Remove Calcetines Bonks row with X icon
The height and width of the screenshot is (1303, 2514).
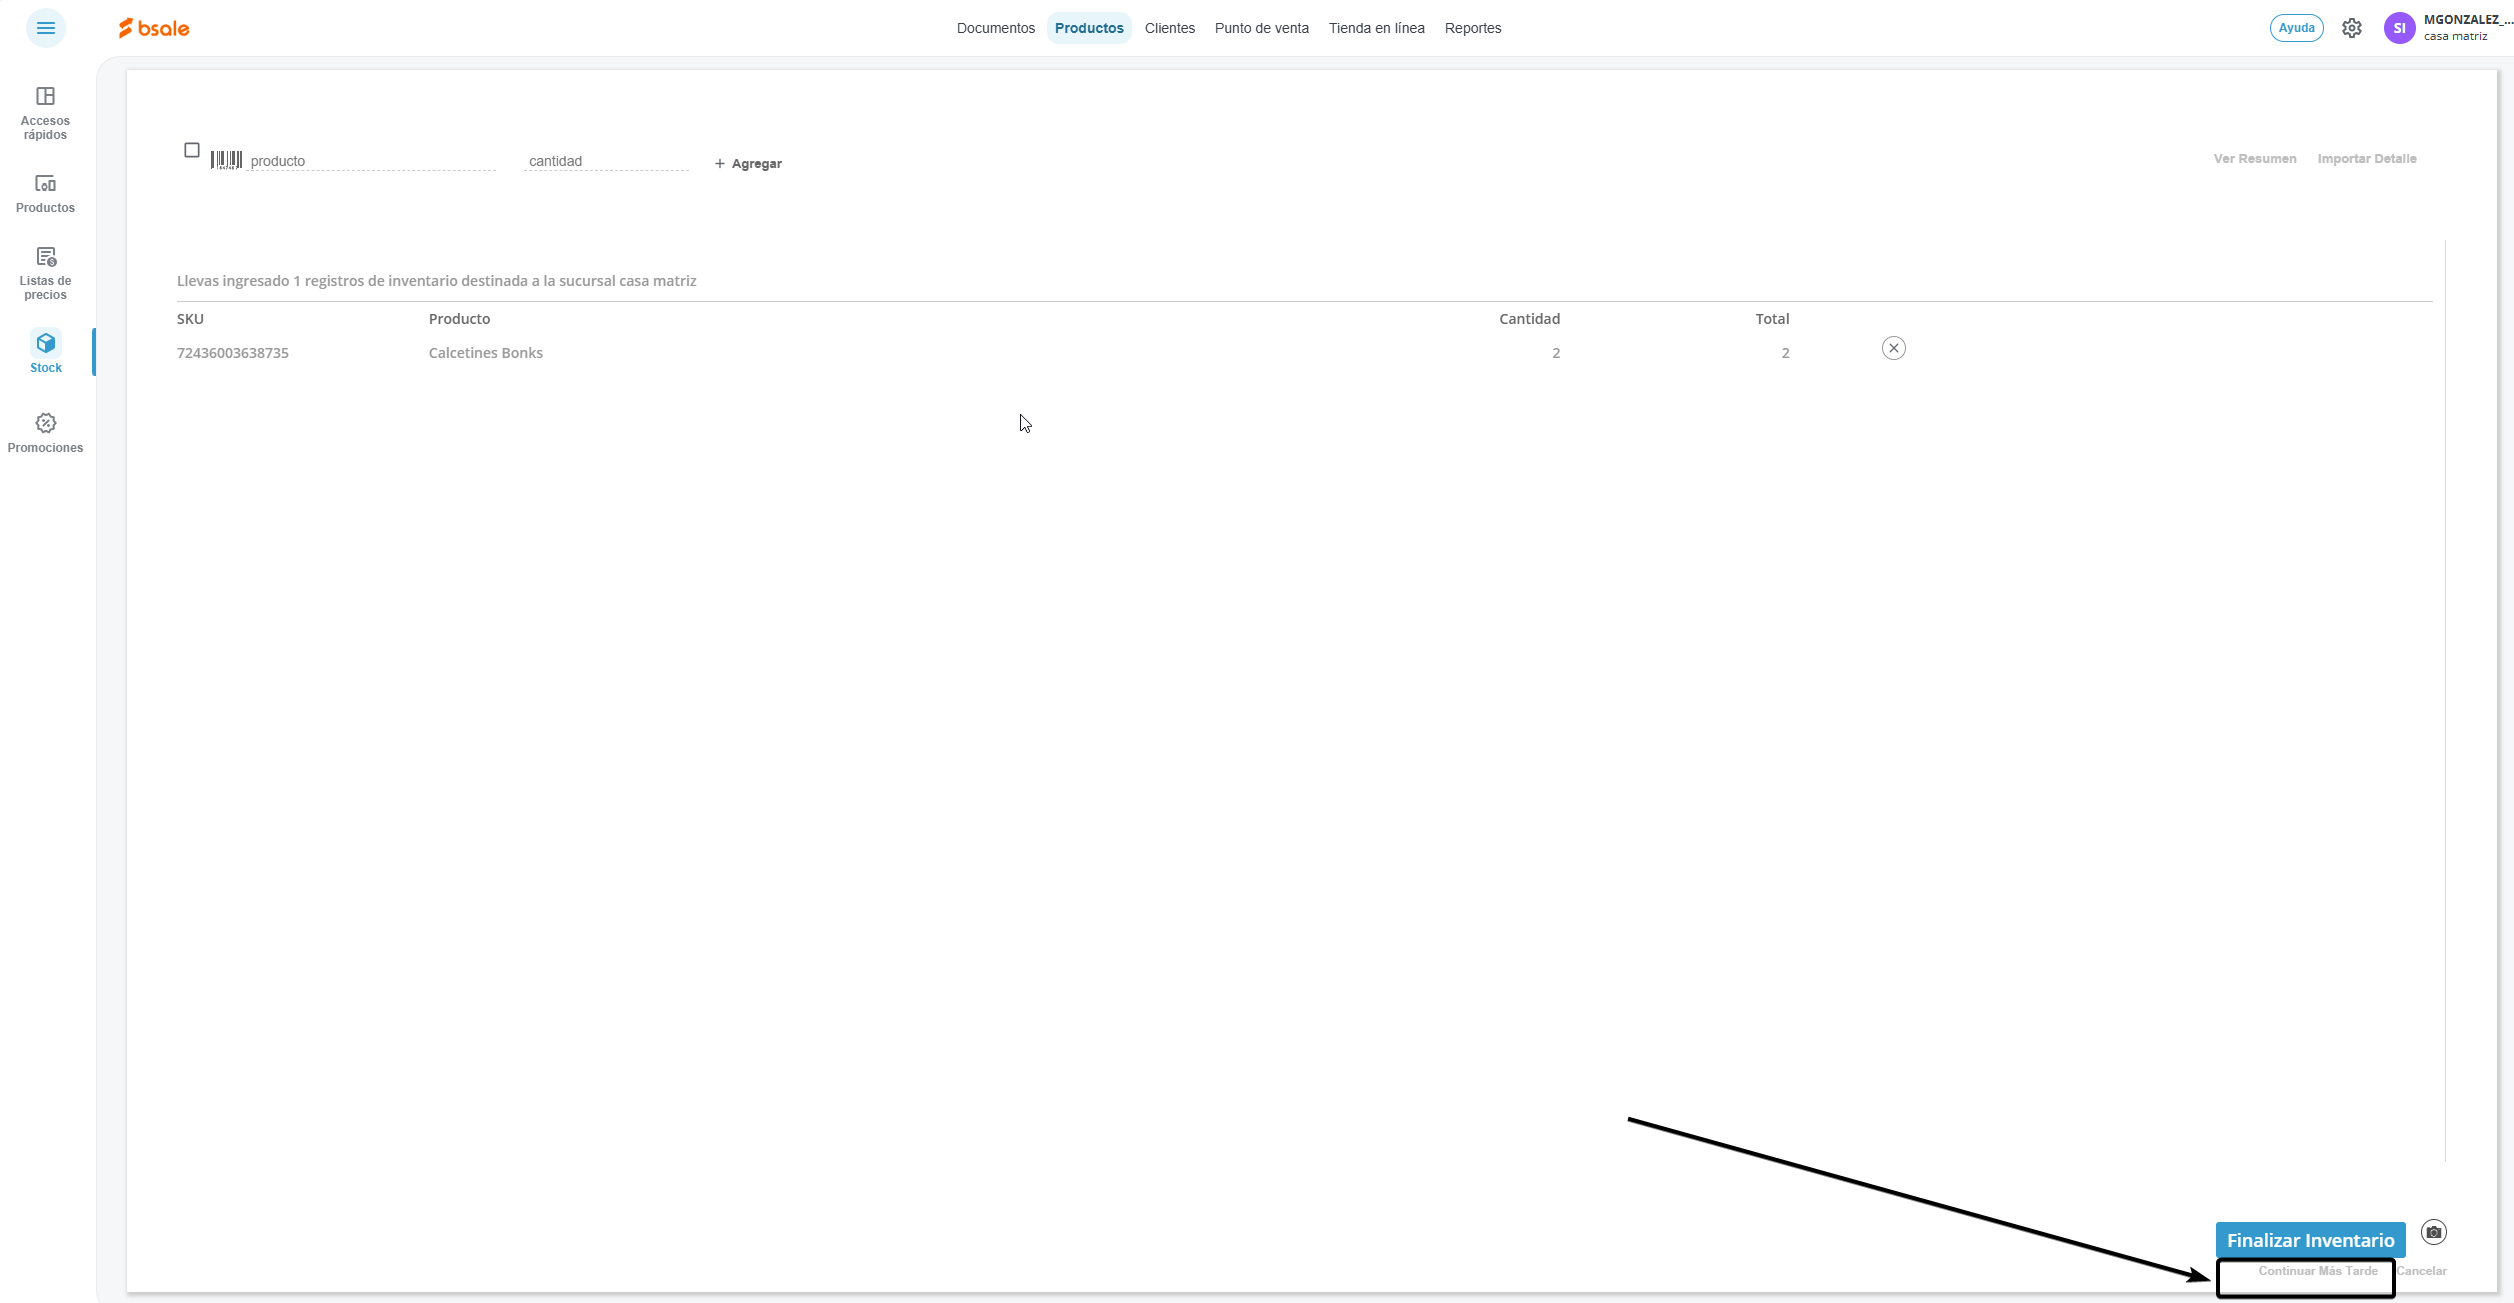tap(1893, 348)
